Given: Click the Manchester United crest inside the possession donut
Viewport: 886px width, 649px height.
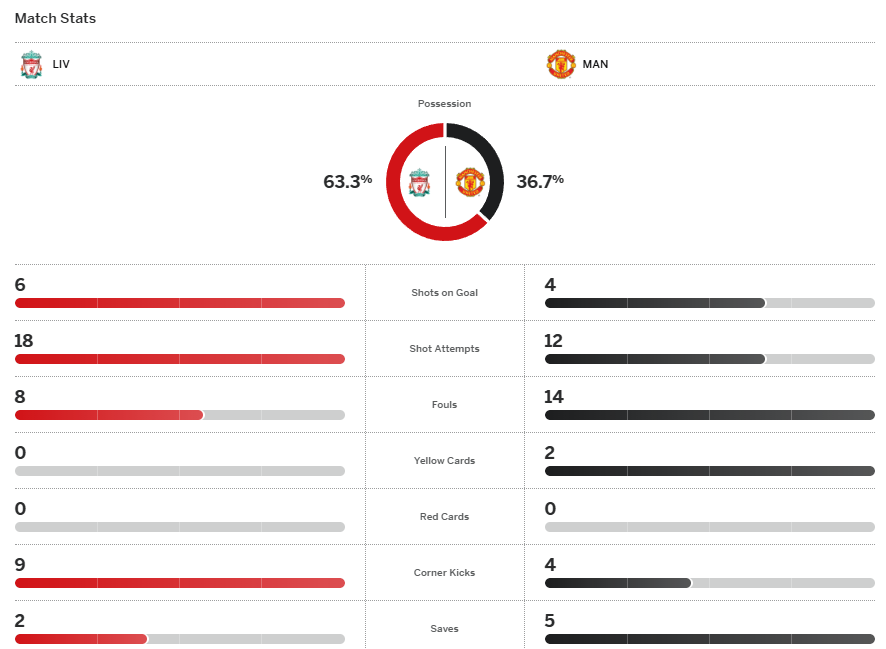Looking at the screenshot, I should tap(470, 182).
